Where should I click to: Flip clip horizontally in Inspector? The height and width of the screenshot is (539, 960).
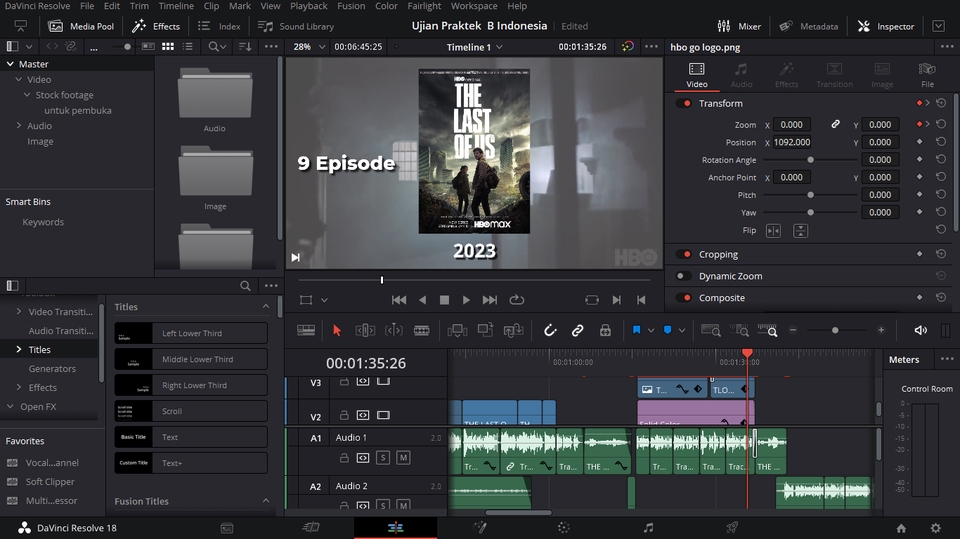773,230
